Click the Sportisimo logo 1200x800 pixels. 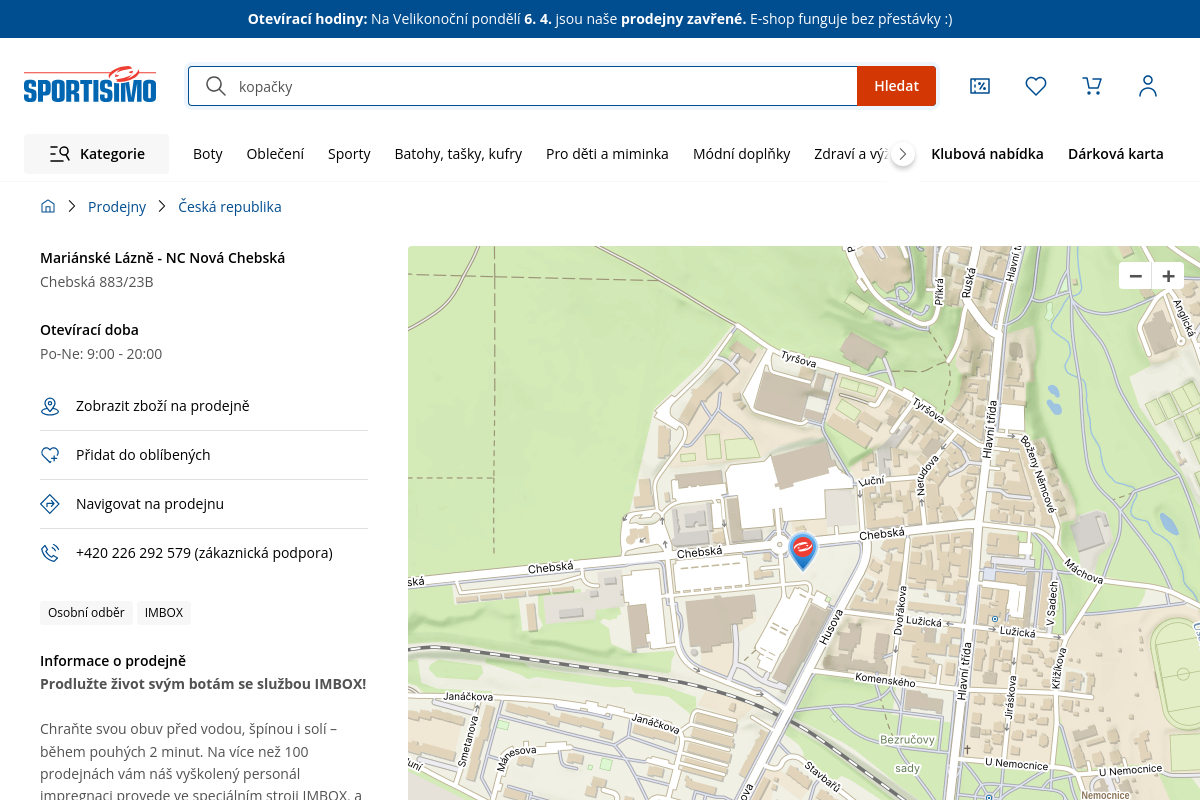coord(90,86)
